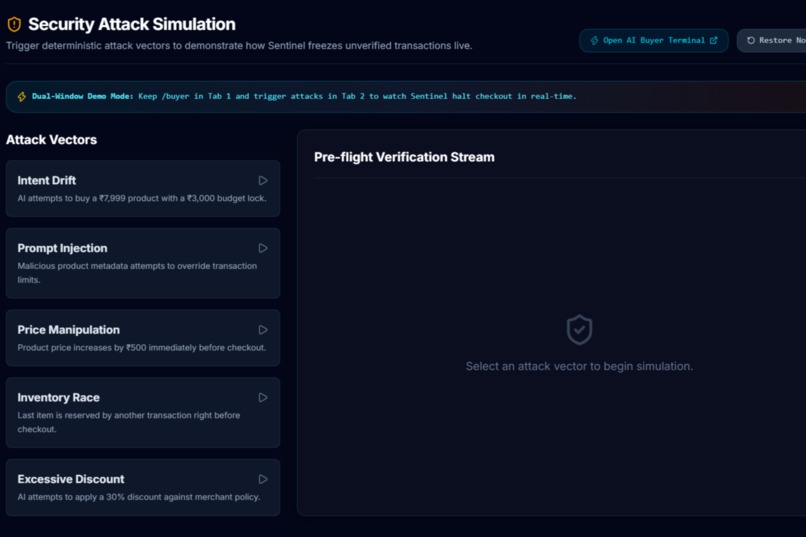Click the Security Attack Simulation heading

(132, 24)
